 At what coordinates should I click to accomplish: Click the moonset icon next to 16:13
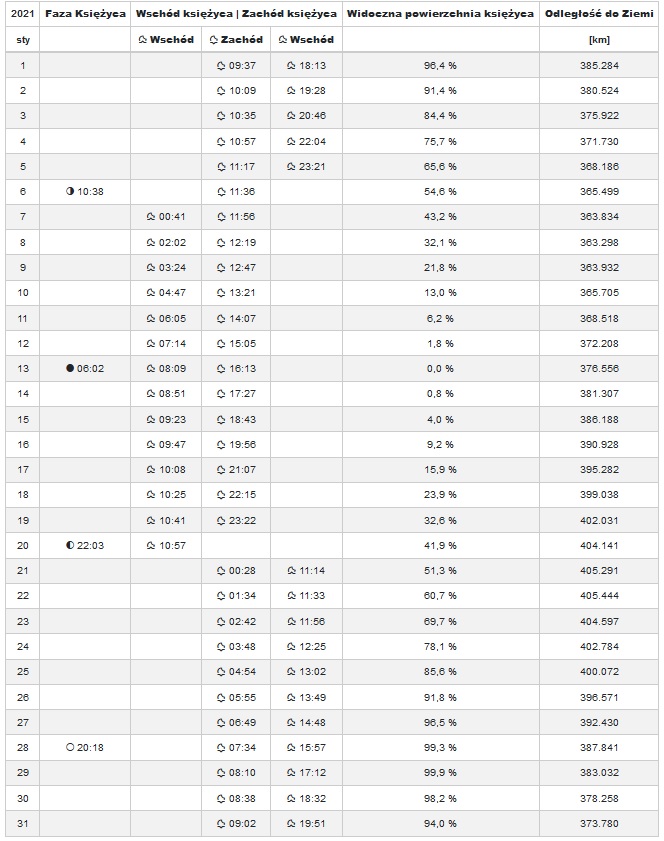(x=221, y=368)
